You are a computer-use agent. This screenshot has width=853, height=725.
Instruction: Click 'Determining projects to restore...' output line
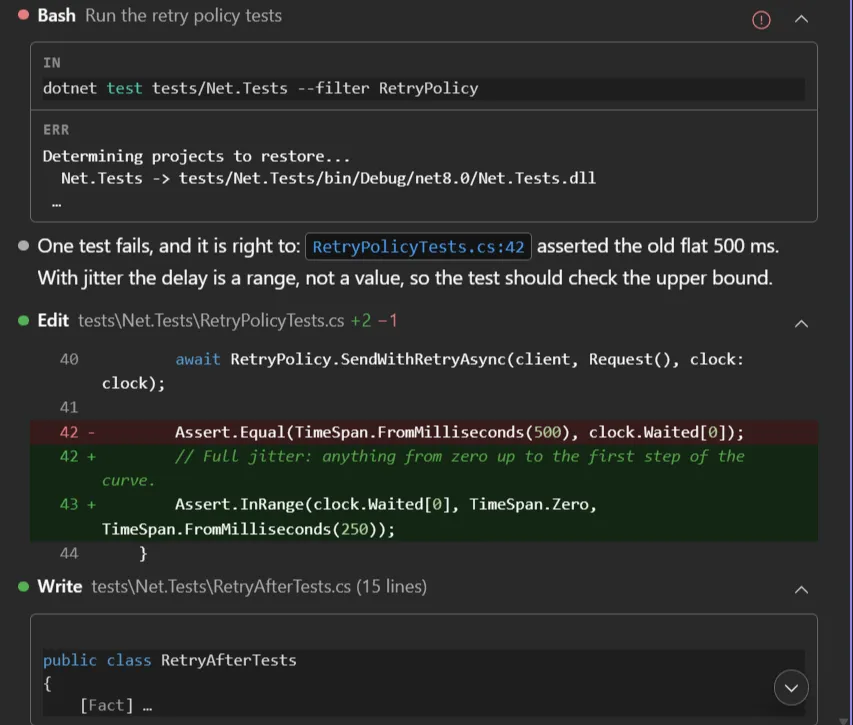point(196,157)
